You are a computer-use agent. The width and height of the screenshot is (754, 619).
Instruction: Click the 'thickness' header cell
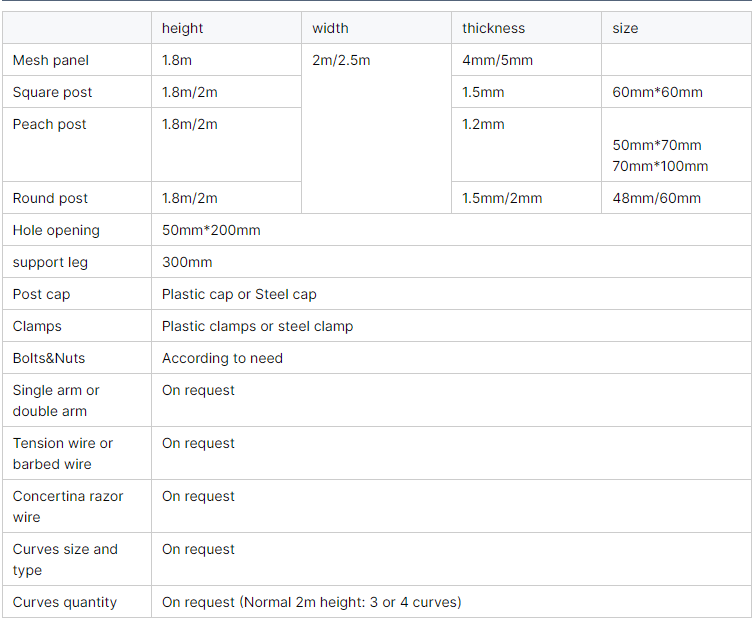click(x=526, y=28)
